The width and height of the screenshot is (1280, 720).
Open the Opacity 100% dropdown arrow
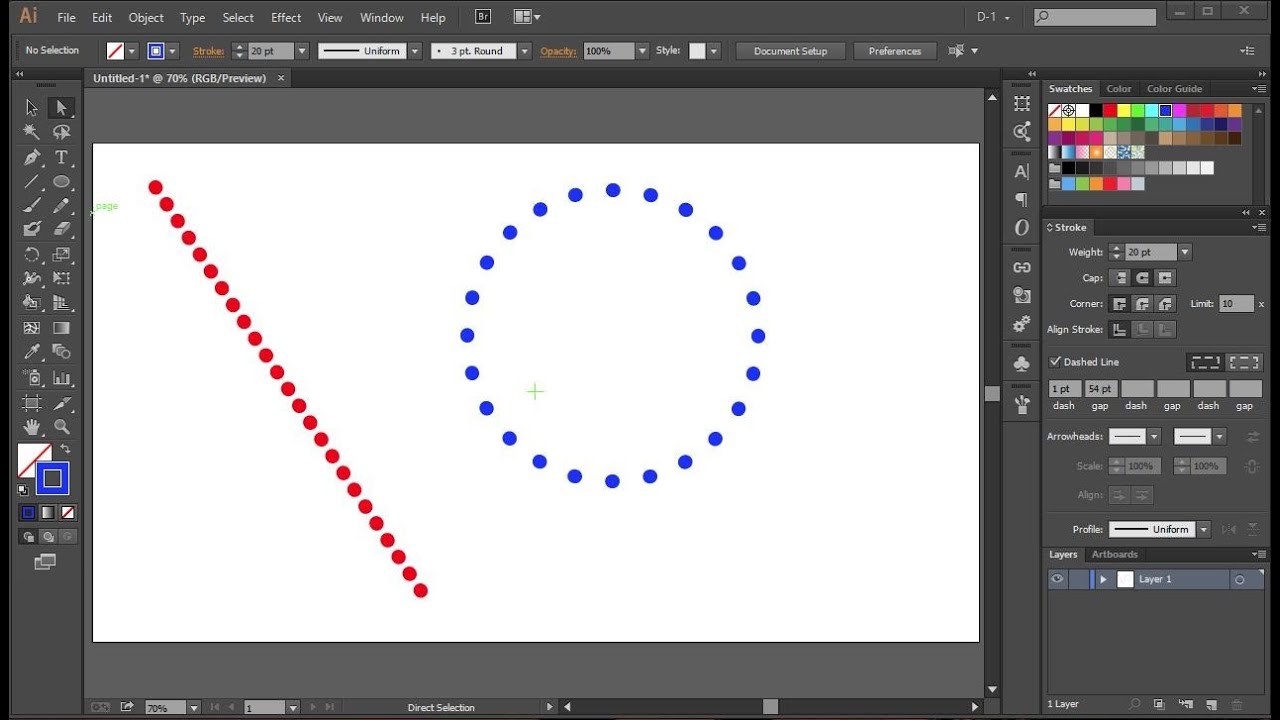pyautogui.click(x=642, y=51)
